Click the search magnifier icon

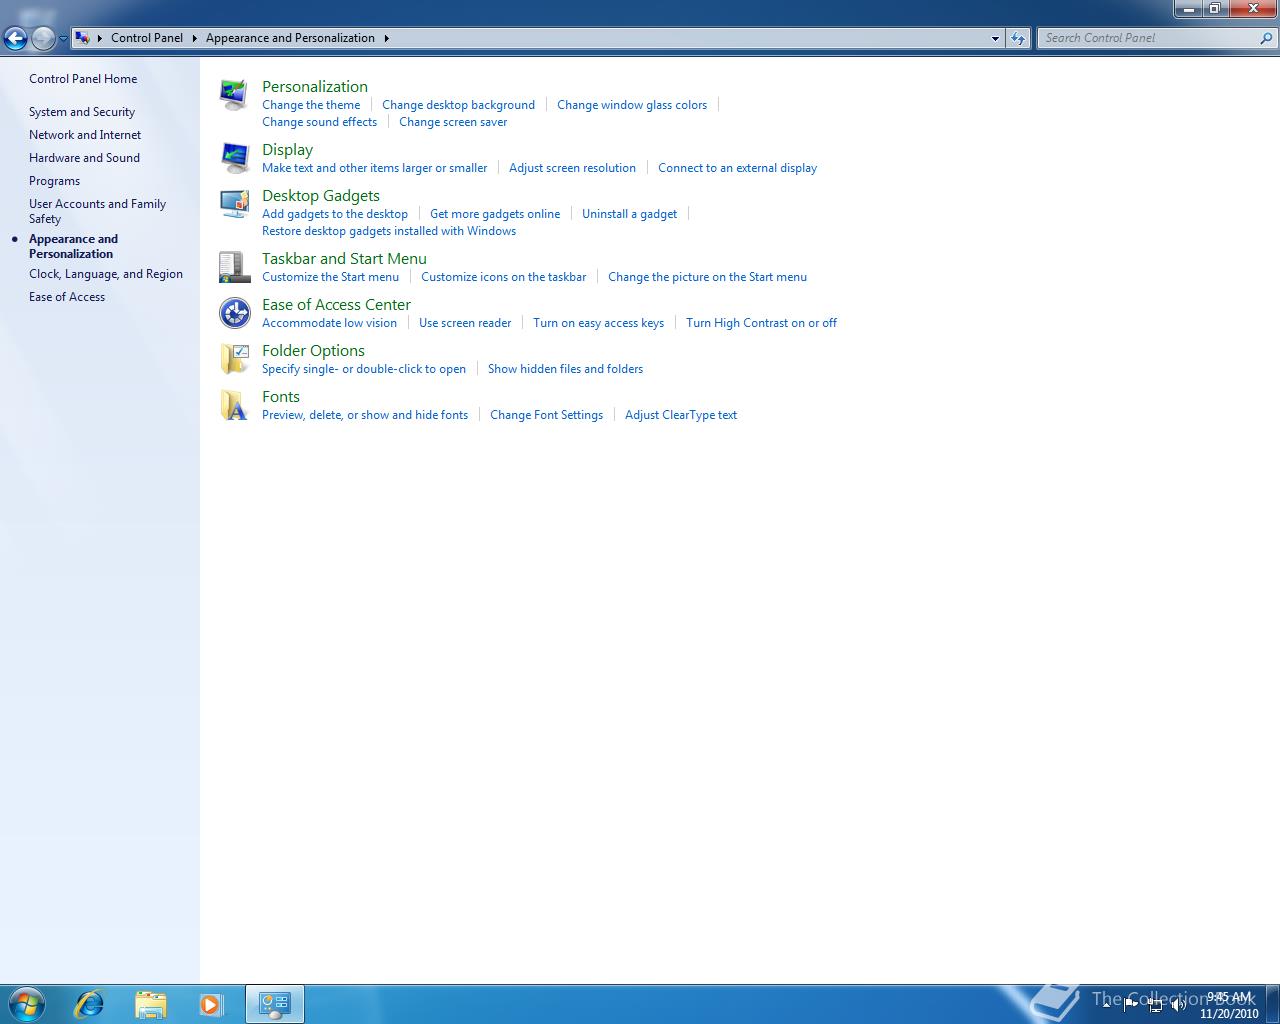[x=1267, y=38]
